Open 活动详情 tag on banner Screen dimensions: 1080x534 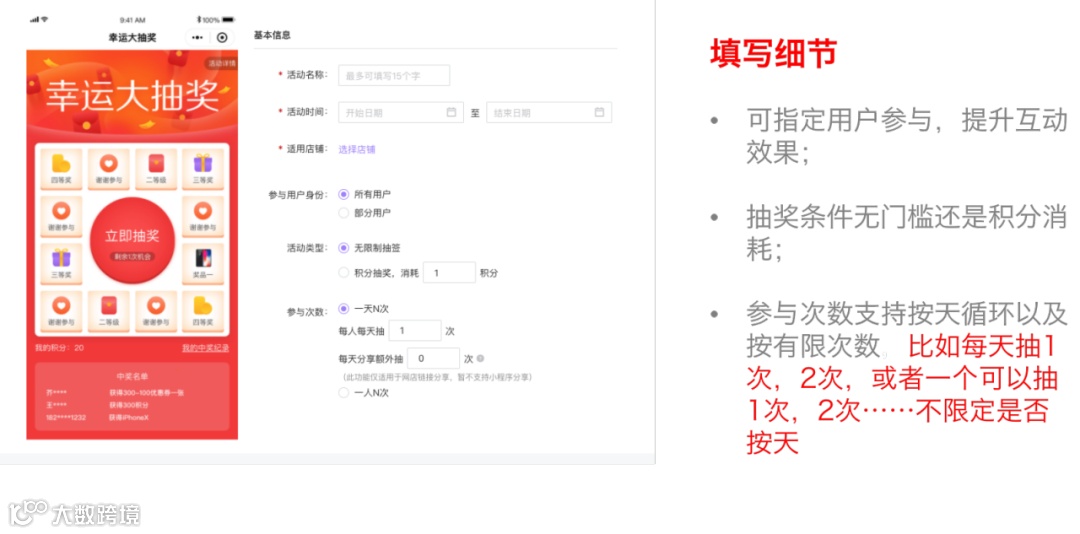pos(222,63)
